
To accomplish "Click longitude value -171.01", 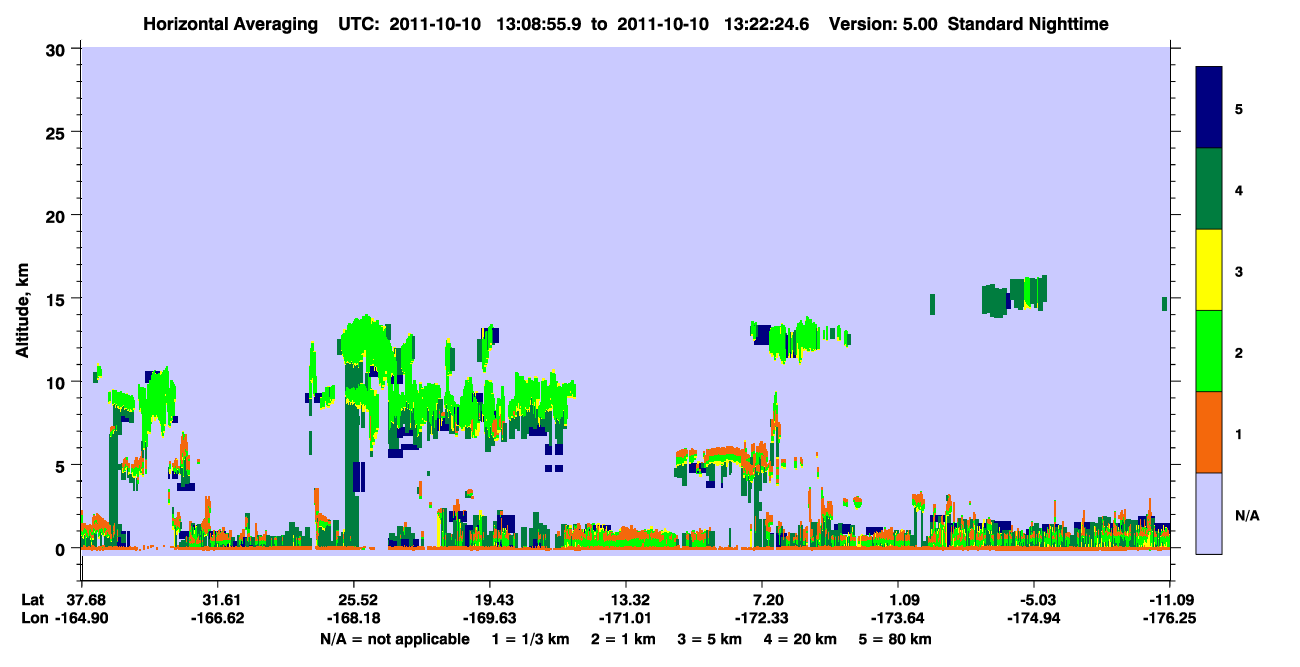I will 626,618.
